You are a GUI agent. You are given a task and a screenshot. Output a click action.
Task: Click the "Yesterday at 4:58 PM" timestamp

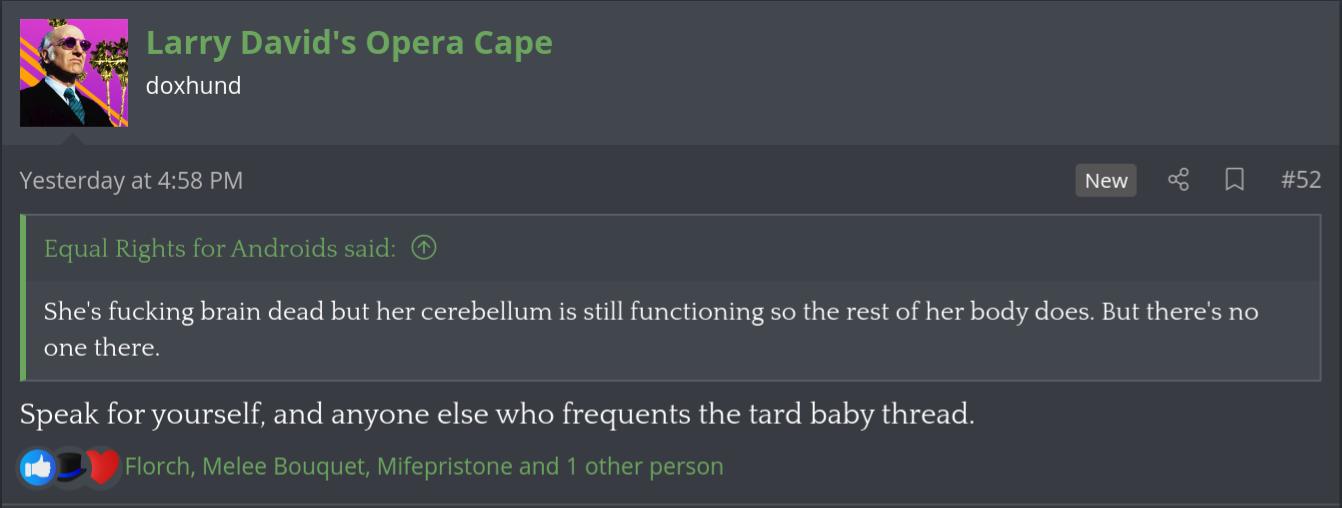pos(131,180)
